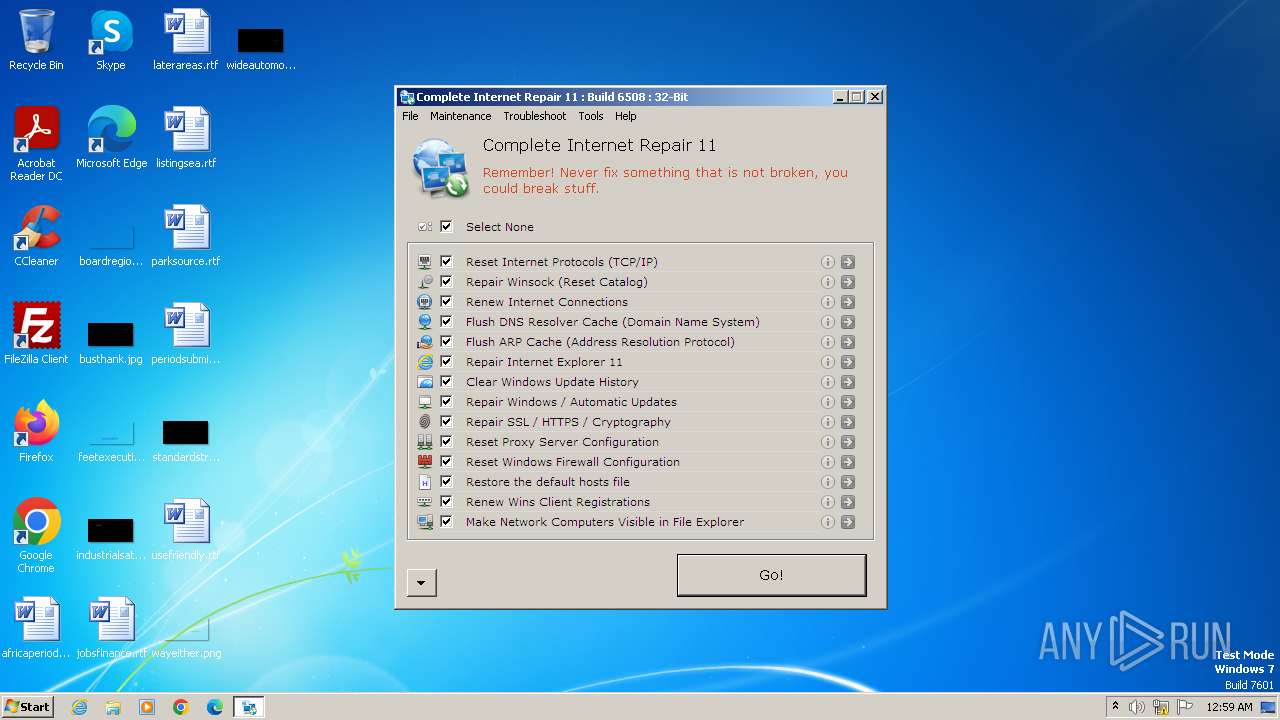
Task: Run arrow for Renew Wins Client Registrations
Action: tap(848, 502)
